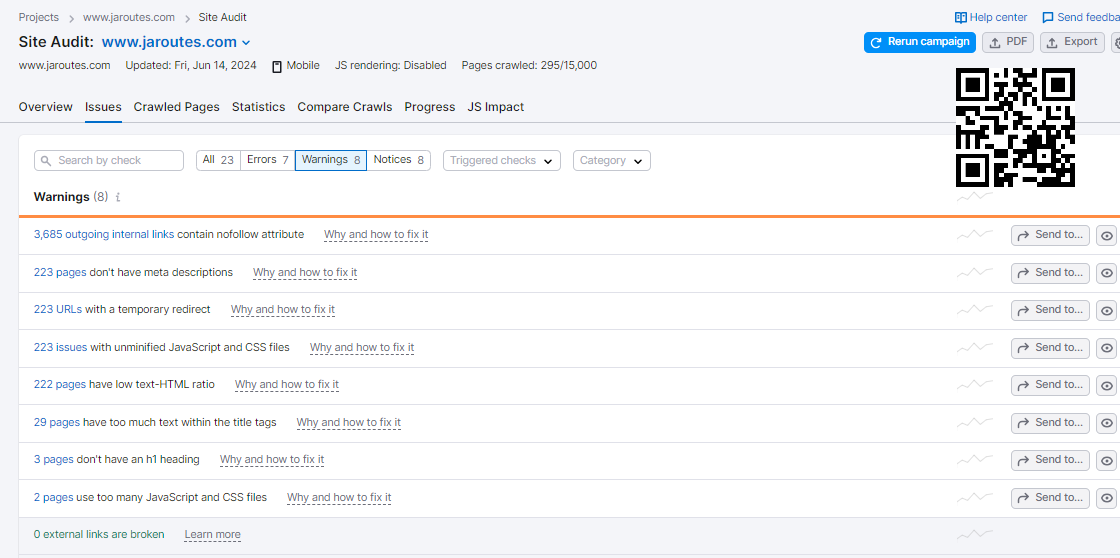Viewport: 1120px width, 558px height.
Task: Click trend graph icon for title tags row
Action: [974, 423]
